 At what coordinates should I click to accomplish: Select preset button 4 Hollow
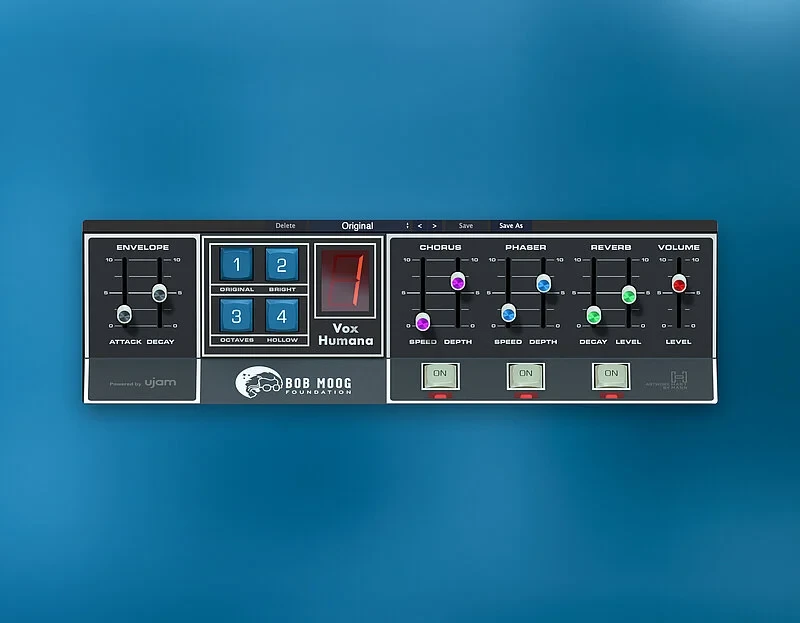282,317
